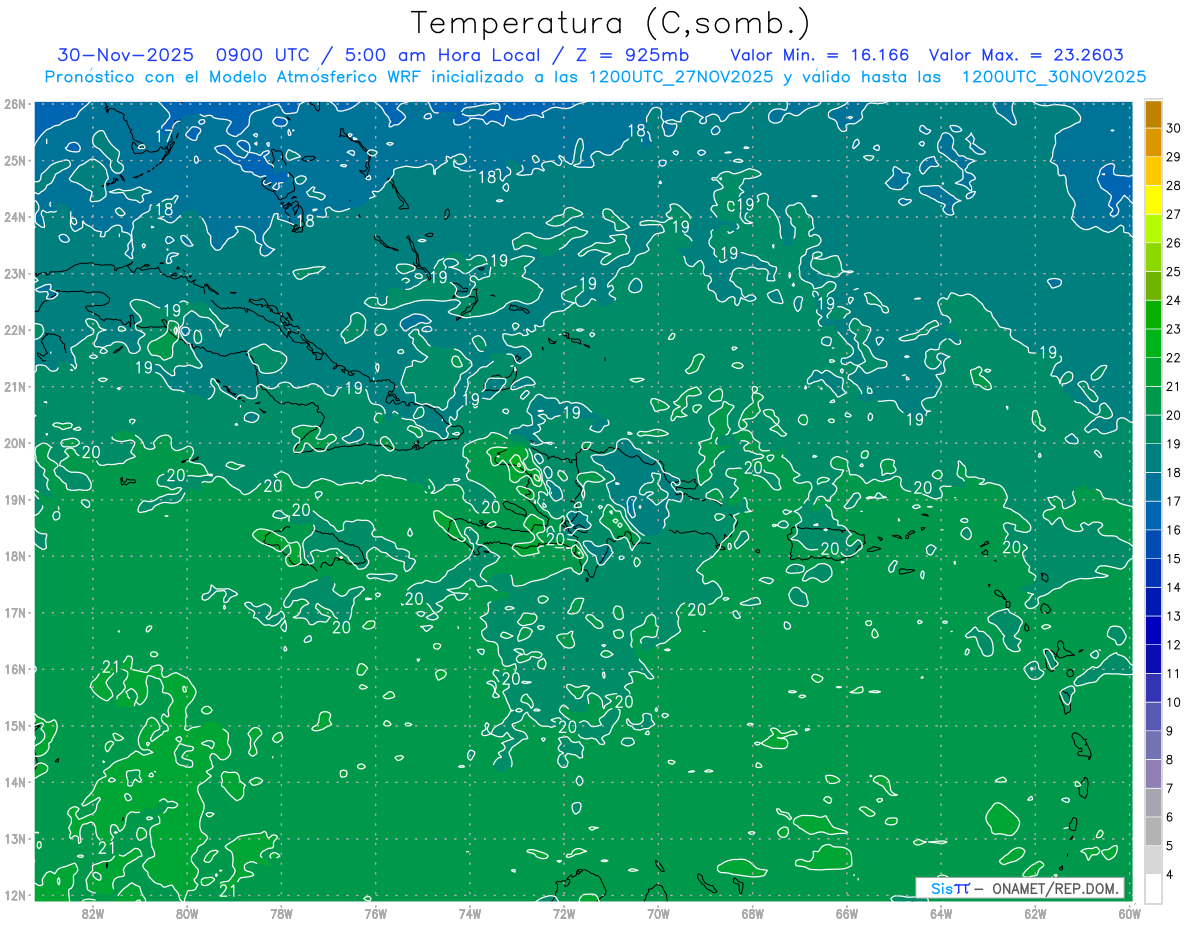The width and height of the screenshot is (1200, 927).
Task: Click the '78W' longitude axis label
Action: (x=282, y=912)
